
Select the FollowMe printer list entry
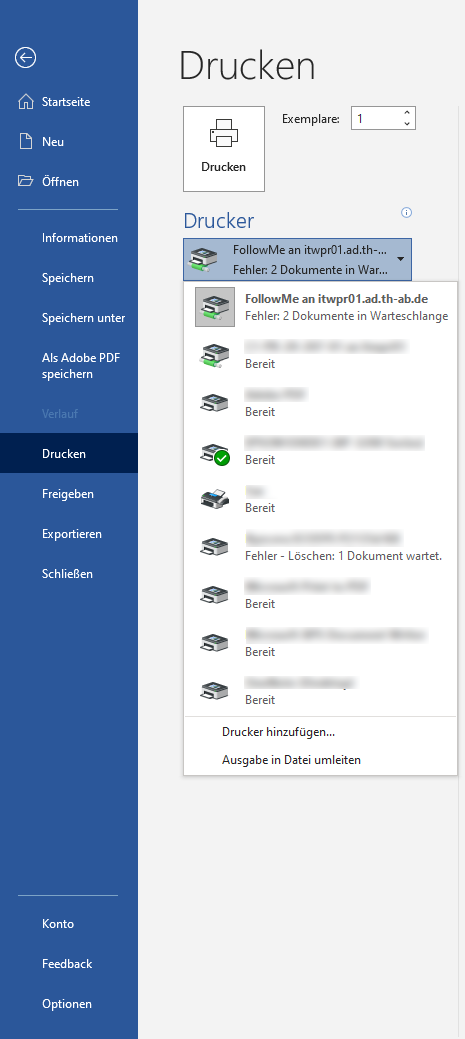[321, 306]
